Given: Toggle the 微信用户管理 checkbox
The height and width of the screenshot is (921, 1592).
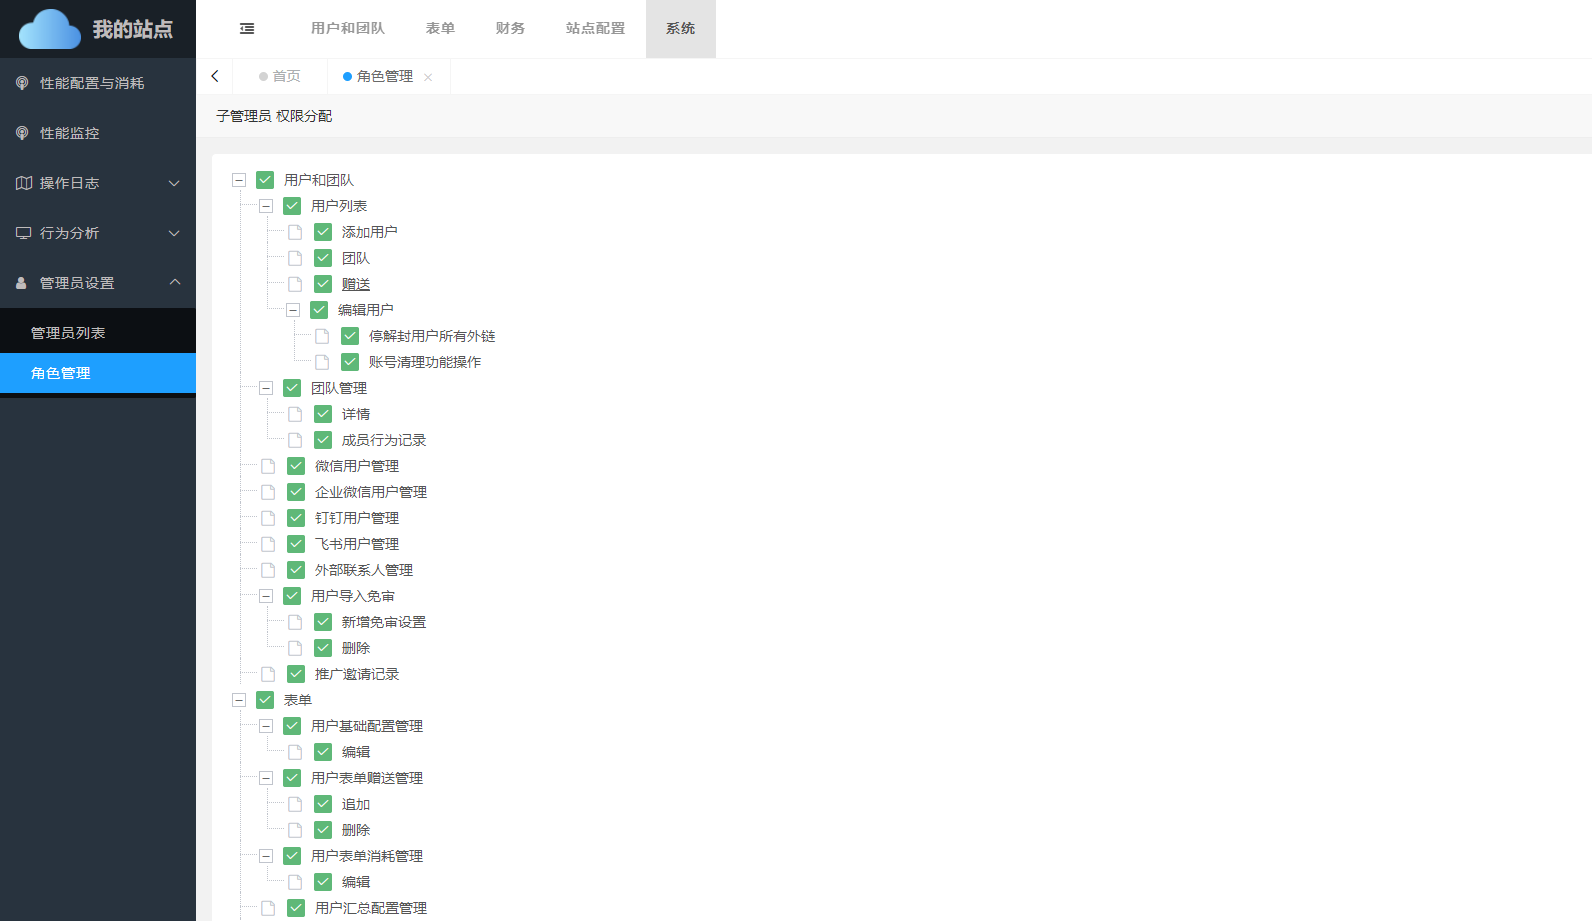Looking at the screenshot, I should pyautogui.click(x=296, y=466).
